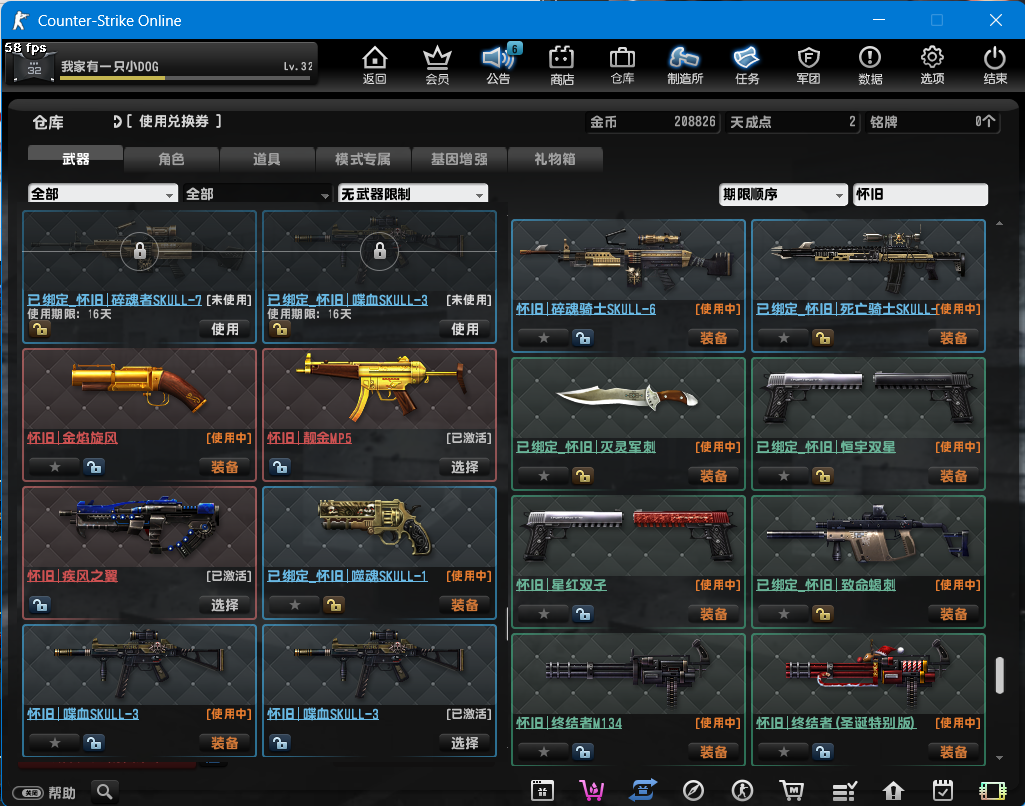Click the search field containing 怀旧

click(x=920, y=194)
